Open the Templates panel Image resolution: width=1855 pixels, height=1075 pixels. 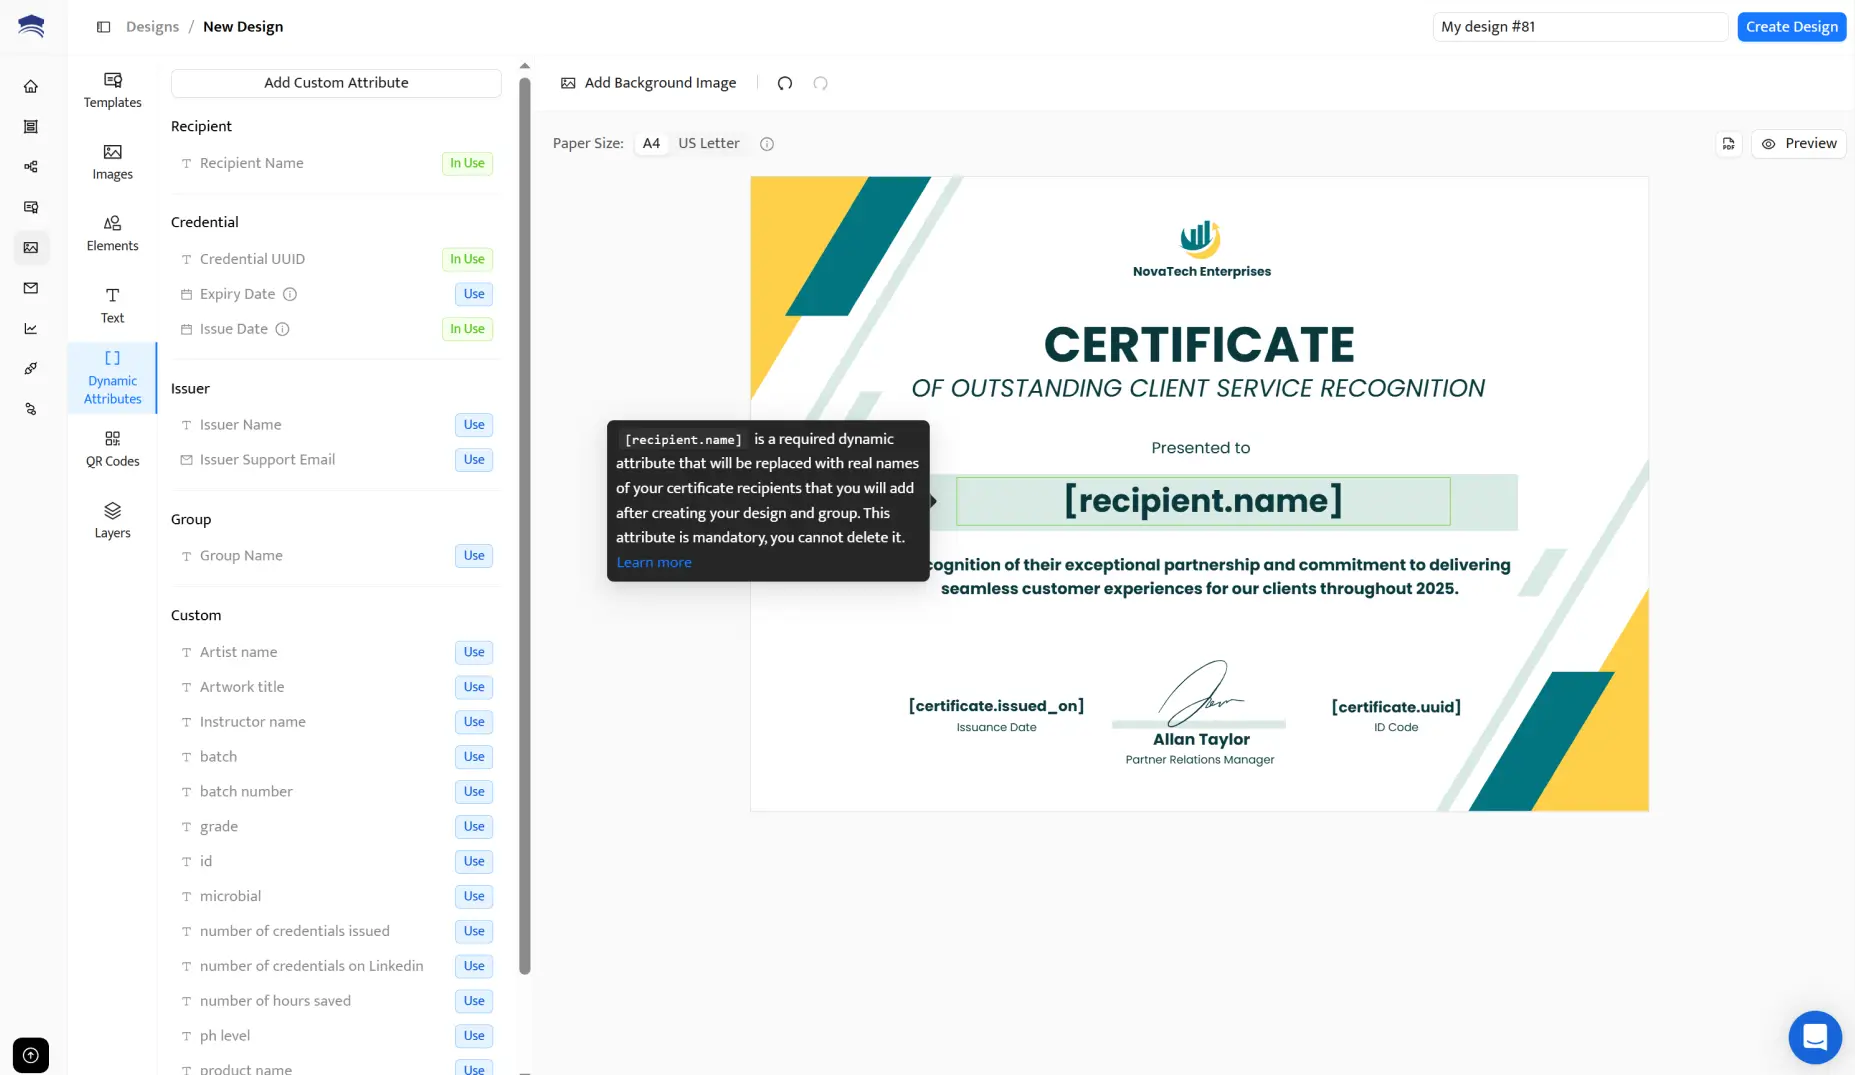(112, 90)
